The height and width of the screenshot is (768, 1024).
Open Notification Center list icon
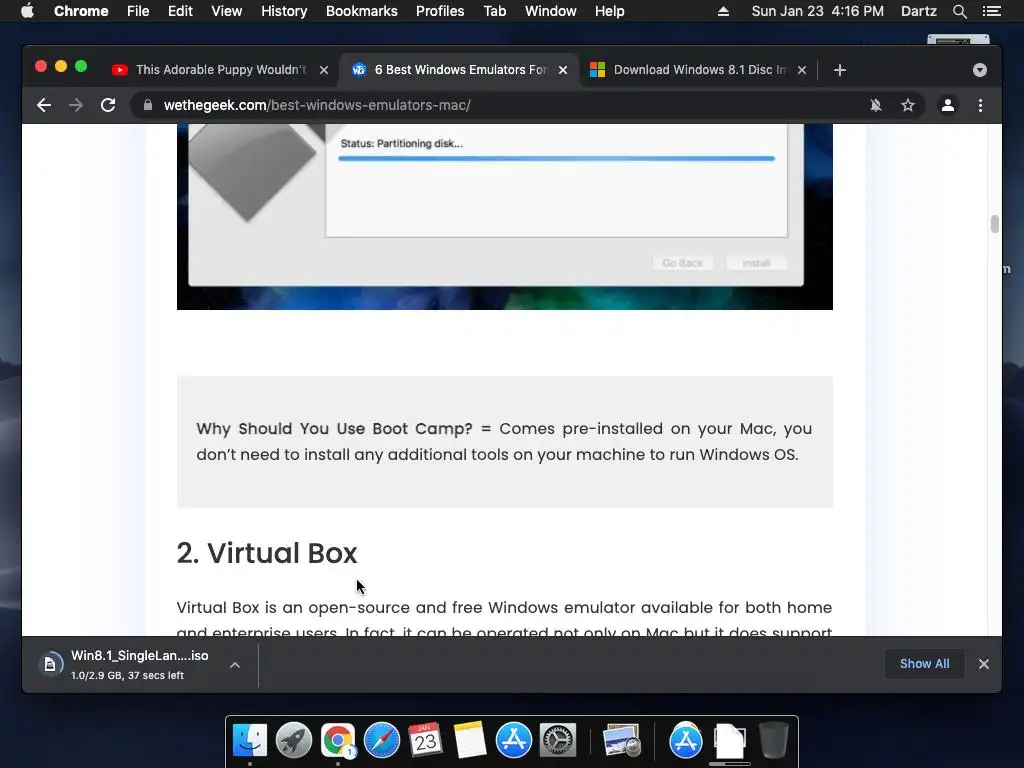[991, 11]
